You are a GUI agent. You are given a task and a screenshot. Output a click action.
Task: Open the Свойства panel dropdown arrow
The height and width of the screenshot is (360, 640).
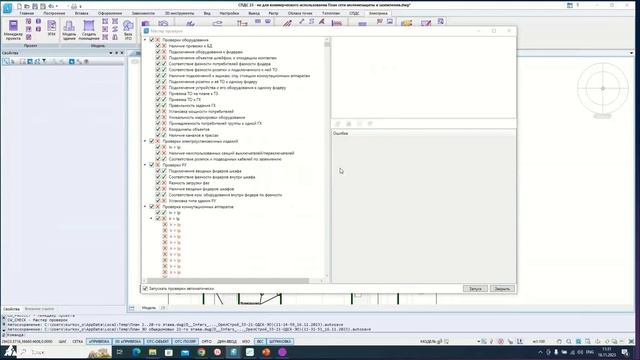pyautogui.click(x=111, y=53)
